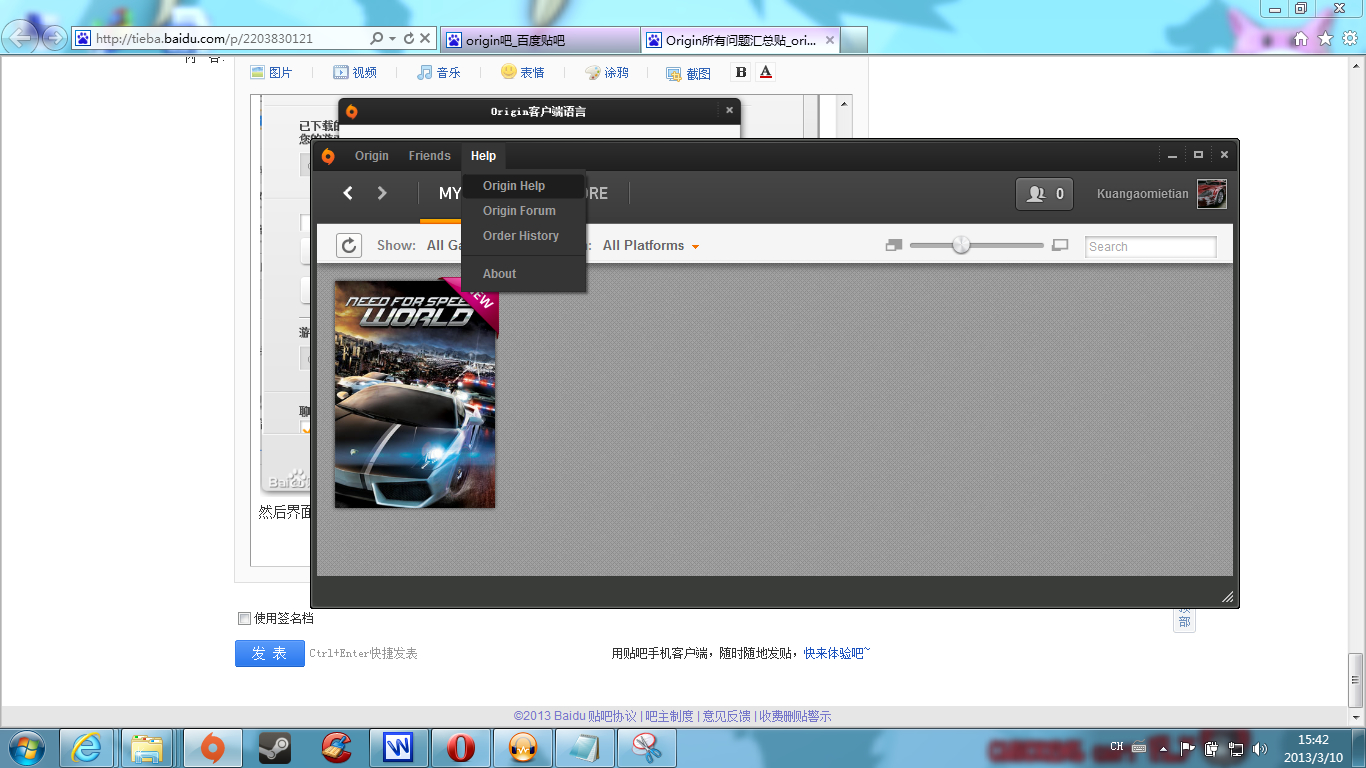This screenshot has width=1366, height=768.
Task: Check the 使用签名档 checkbox
Action: (244, 618)
